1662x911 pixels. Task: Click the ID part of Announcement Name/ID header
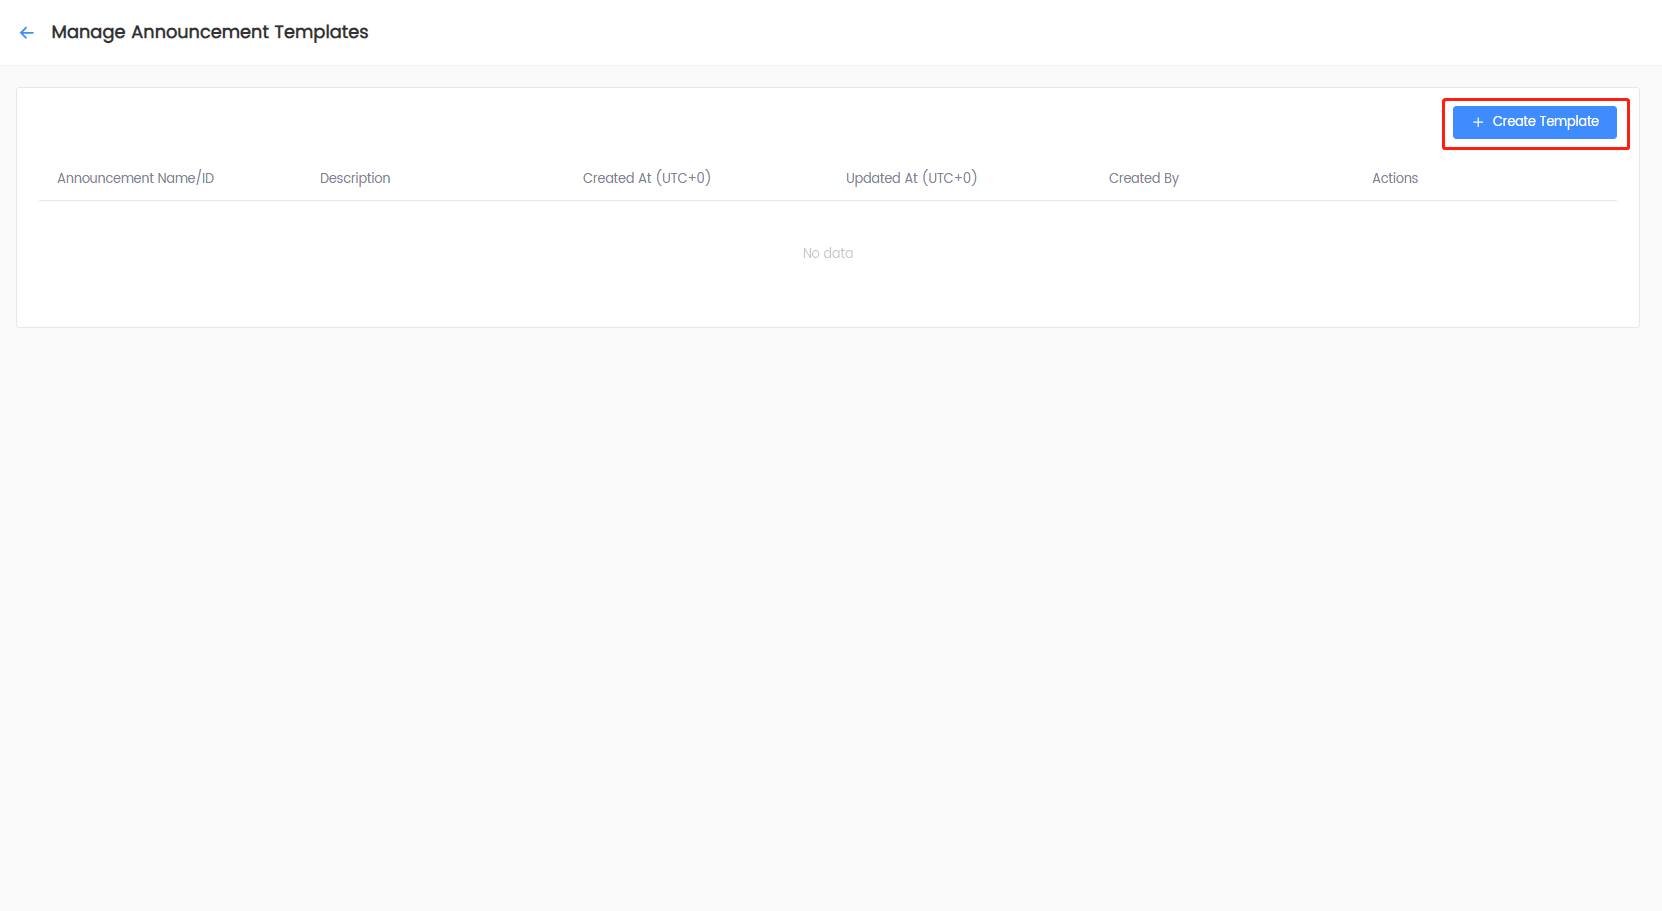click(208, 178)
